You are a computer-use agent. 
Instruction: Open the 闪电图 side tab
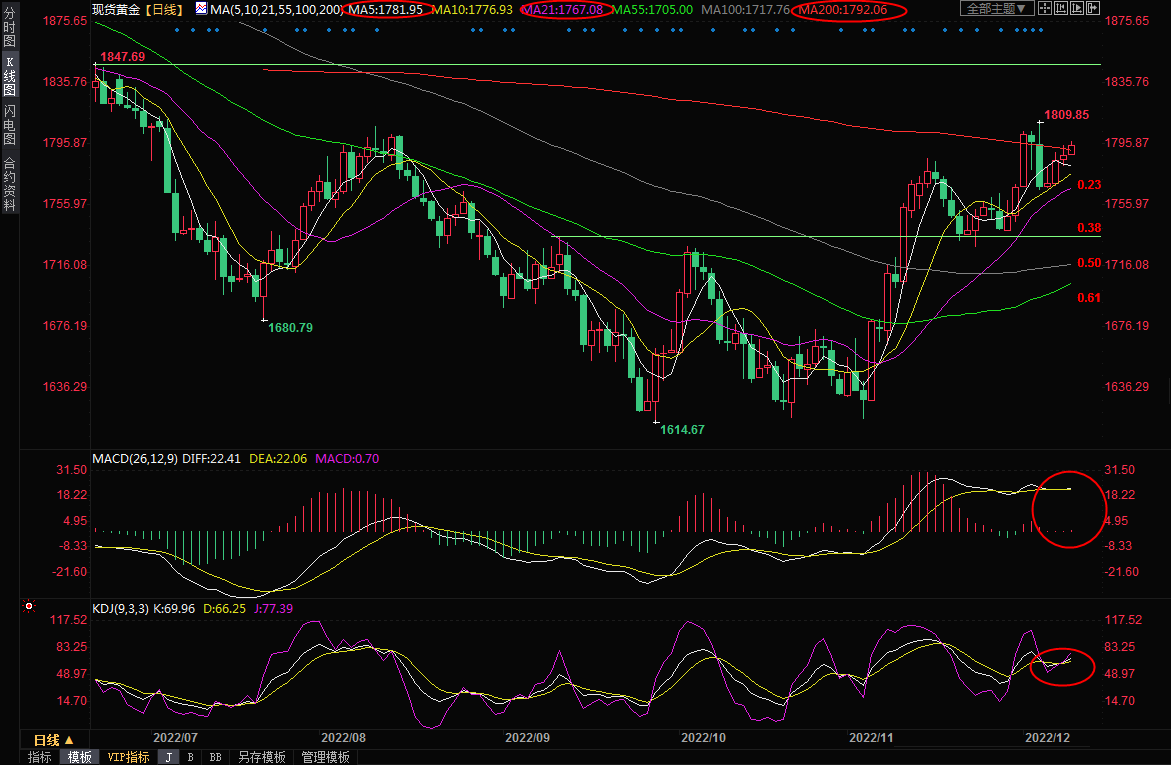[9, 124]
